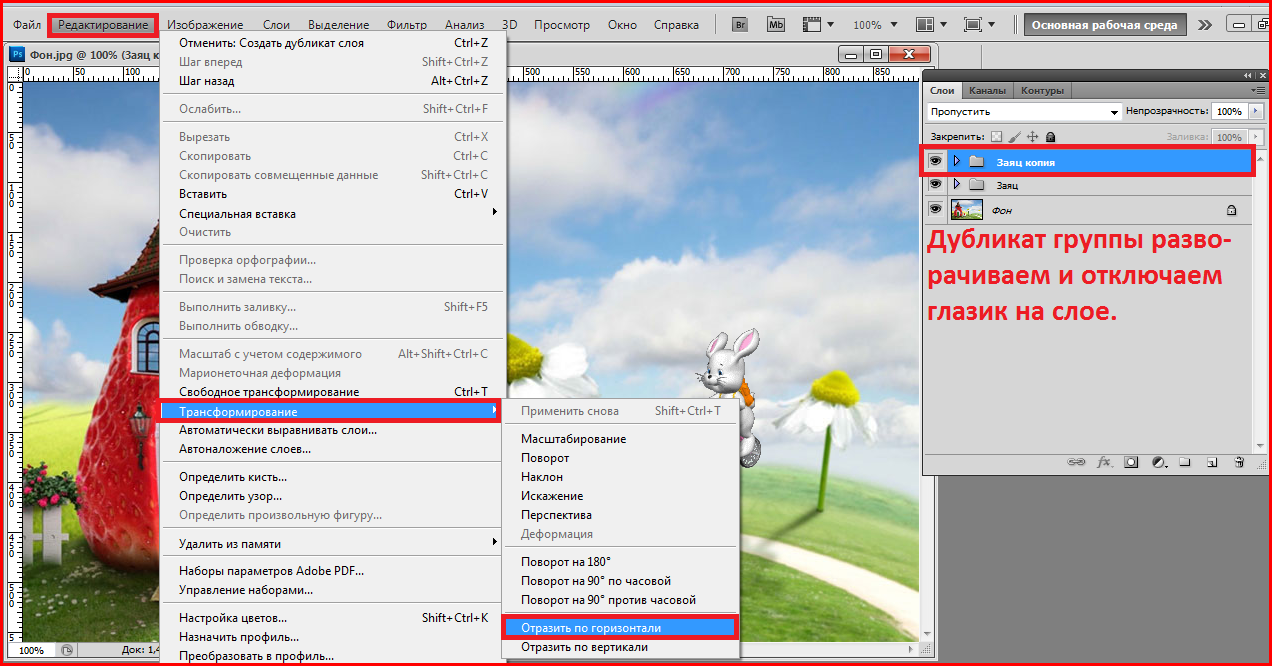Choose Отменить: Создать дубликат слоя
This screenshot has height=666, width=1272.
tap(333, 43)
